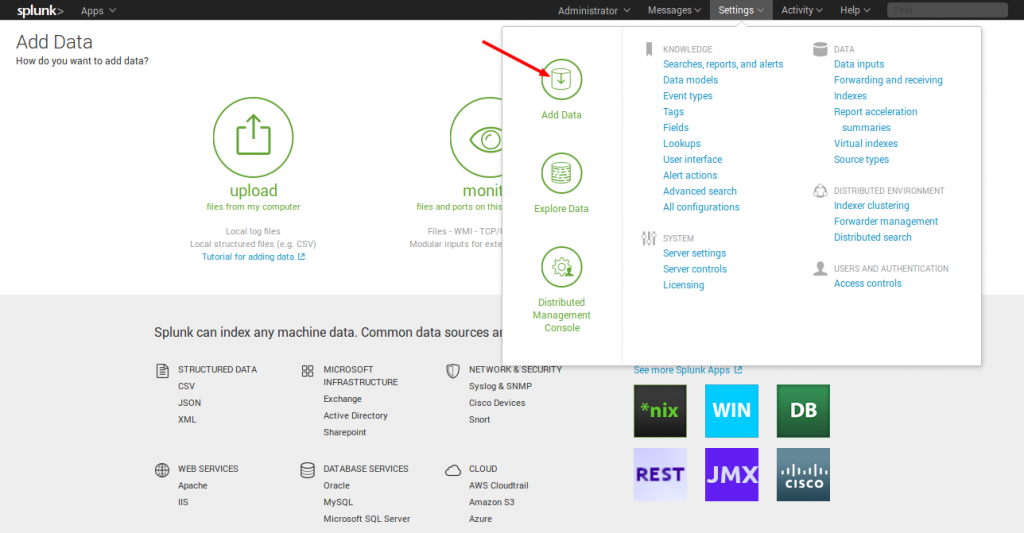Click the Data cylinder icon in menu
This screenshot has width=1024, height=533.
pos(820,50)
